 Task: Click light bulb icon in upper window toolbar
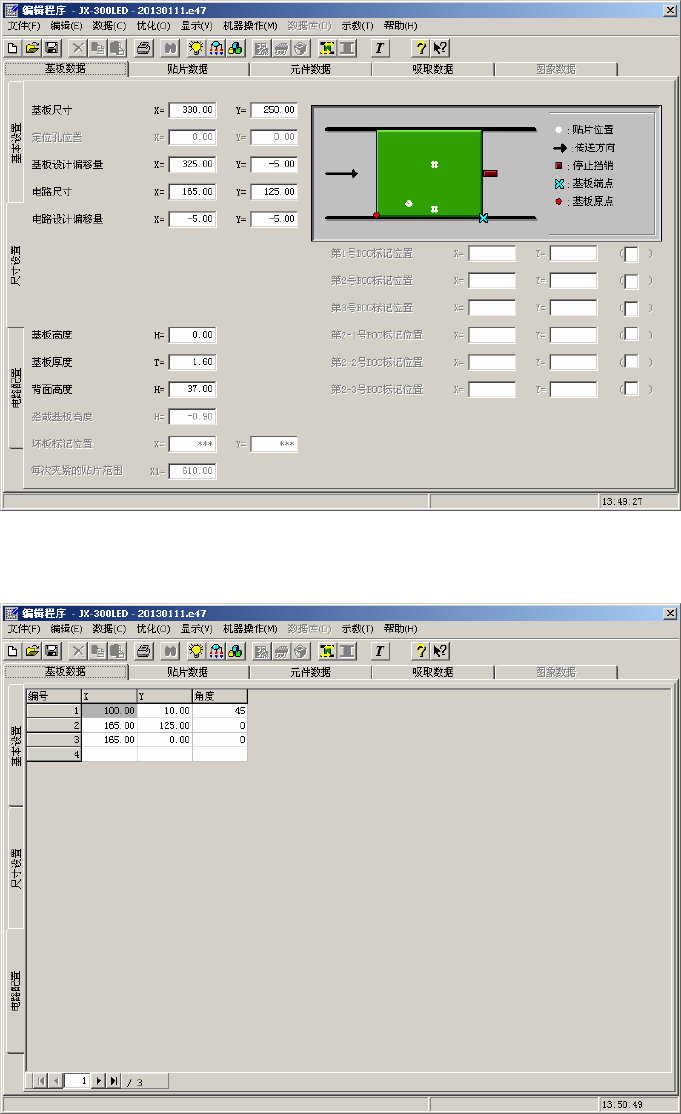pos(195,48)
